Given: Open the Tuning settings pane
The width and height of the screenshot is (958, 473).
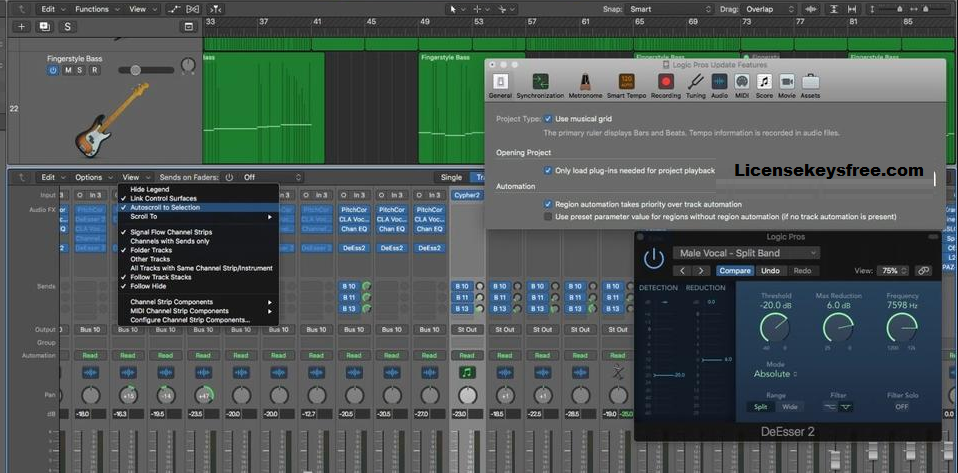Looking at the screenshot, I should [x=695, y=86].
